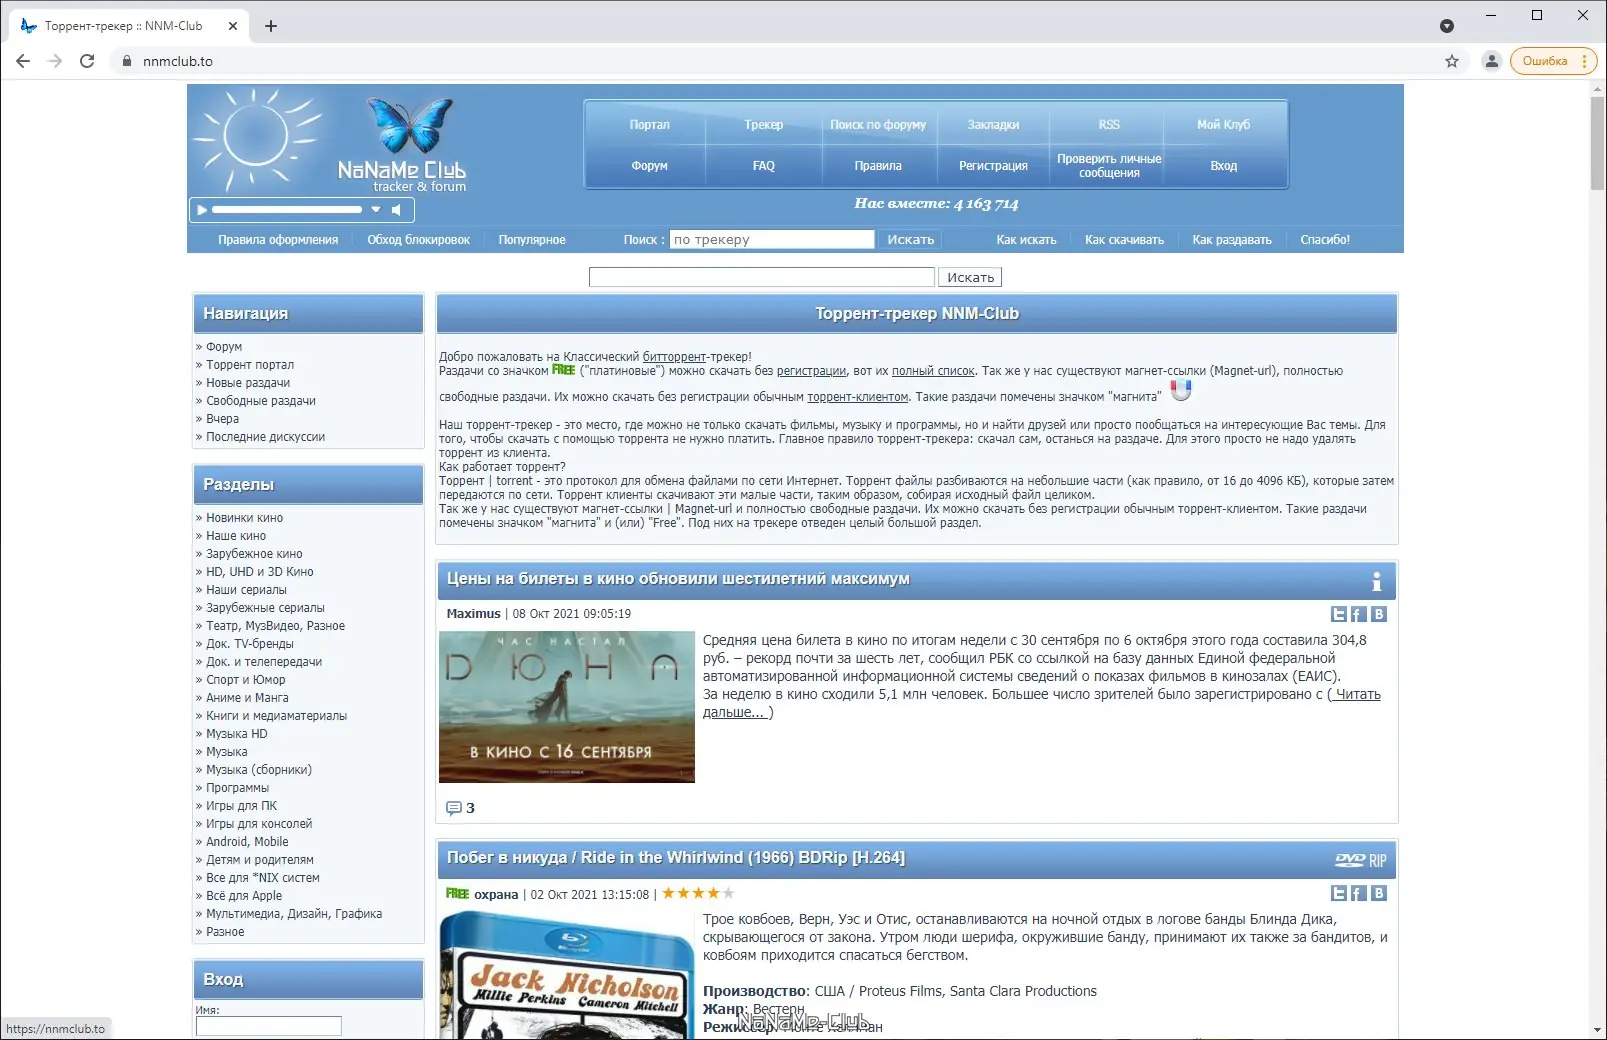The width and height of the screenshot is (1607, 1040).
Task: Go to Форум in the header menu
Action: pos(649,166)
